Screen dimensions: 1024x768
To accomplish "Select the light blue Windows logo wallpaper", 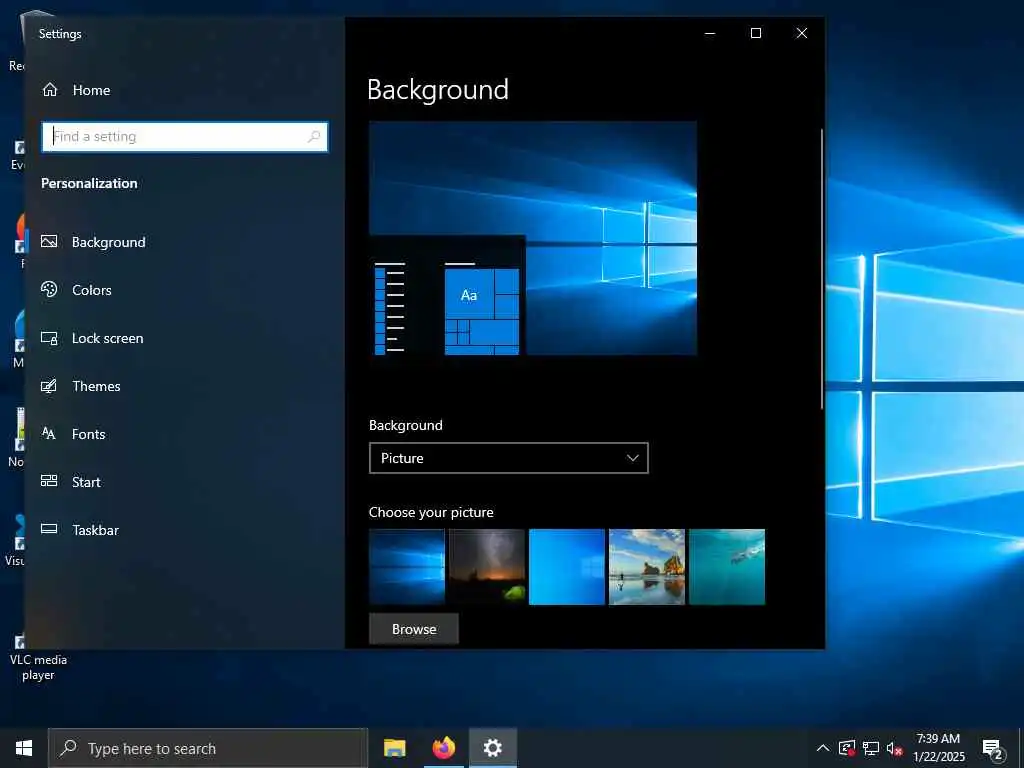I will tap(567, 567).
